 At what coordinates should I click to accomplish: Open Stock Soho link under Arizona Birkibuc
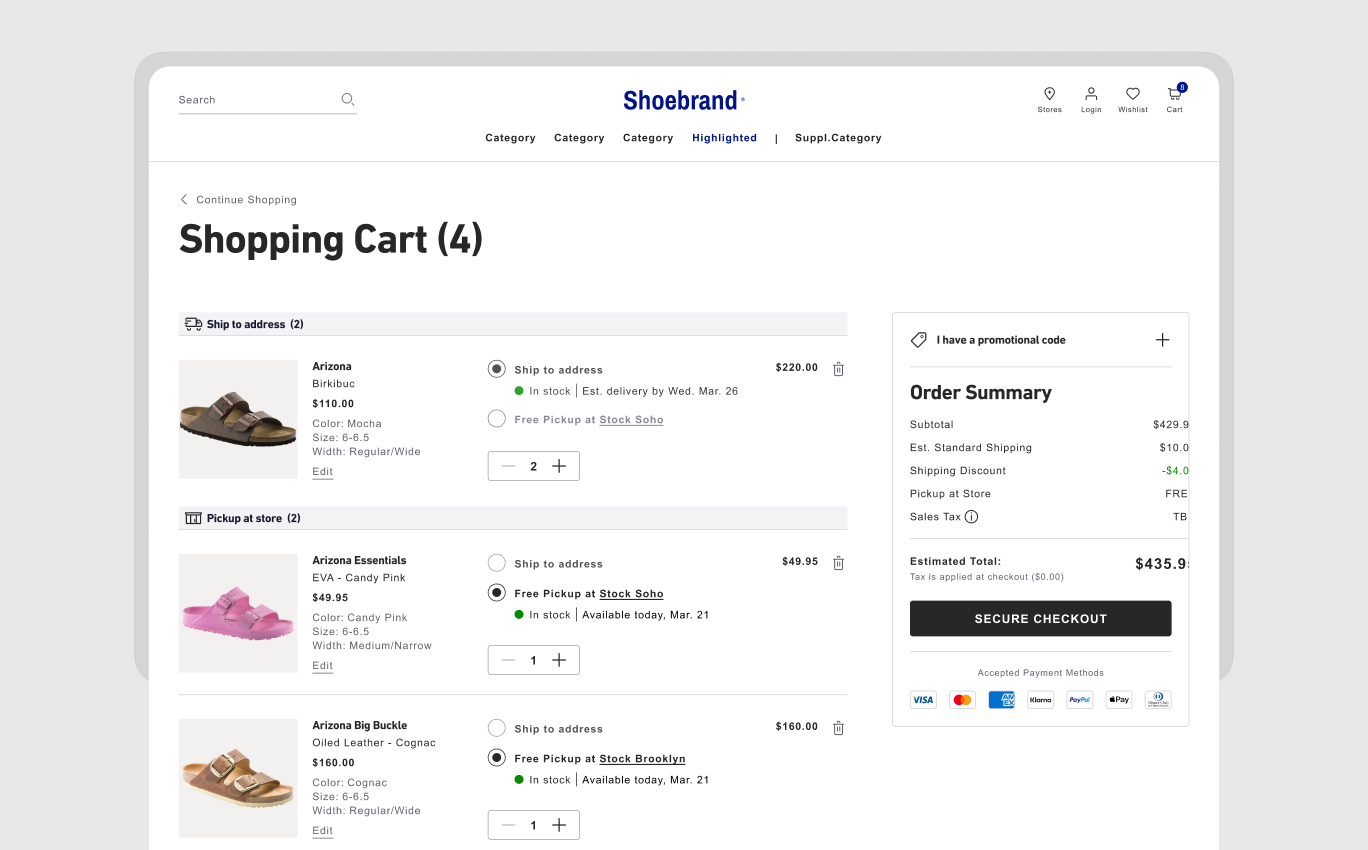[x=632, y=420]
